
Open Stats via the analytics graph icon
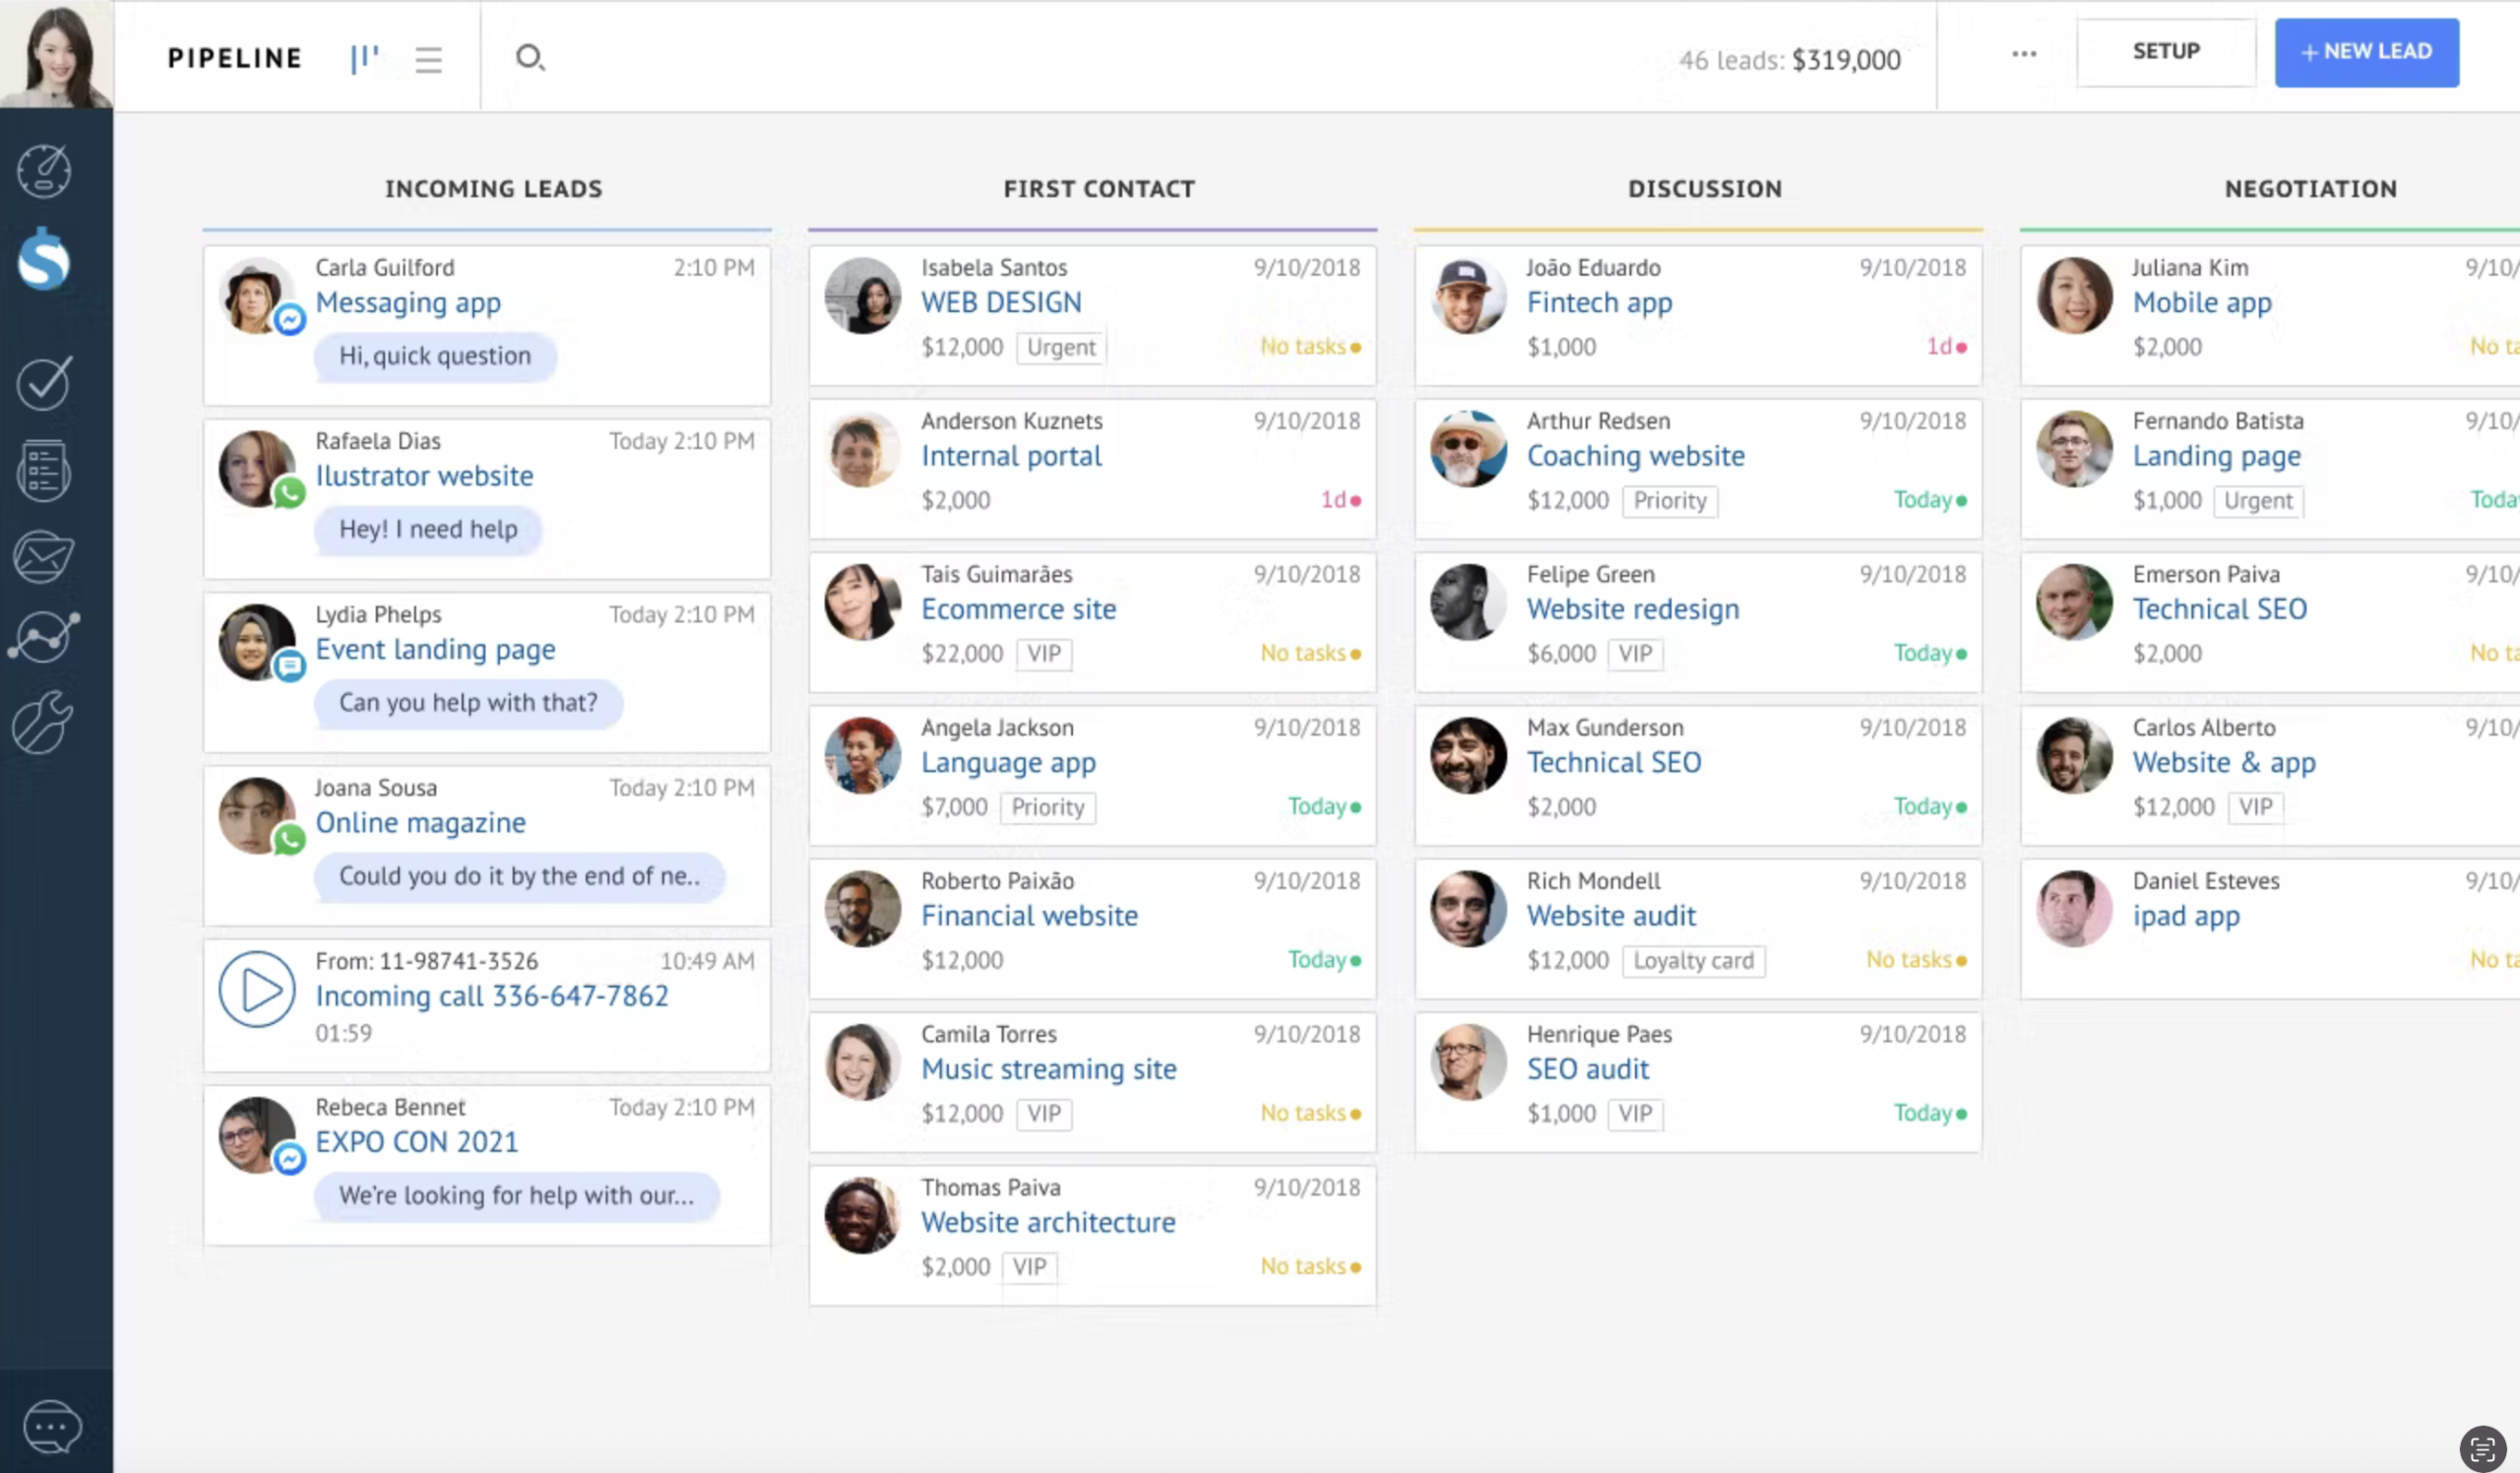pos(43,637)
